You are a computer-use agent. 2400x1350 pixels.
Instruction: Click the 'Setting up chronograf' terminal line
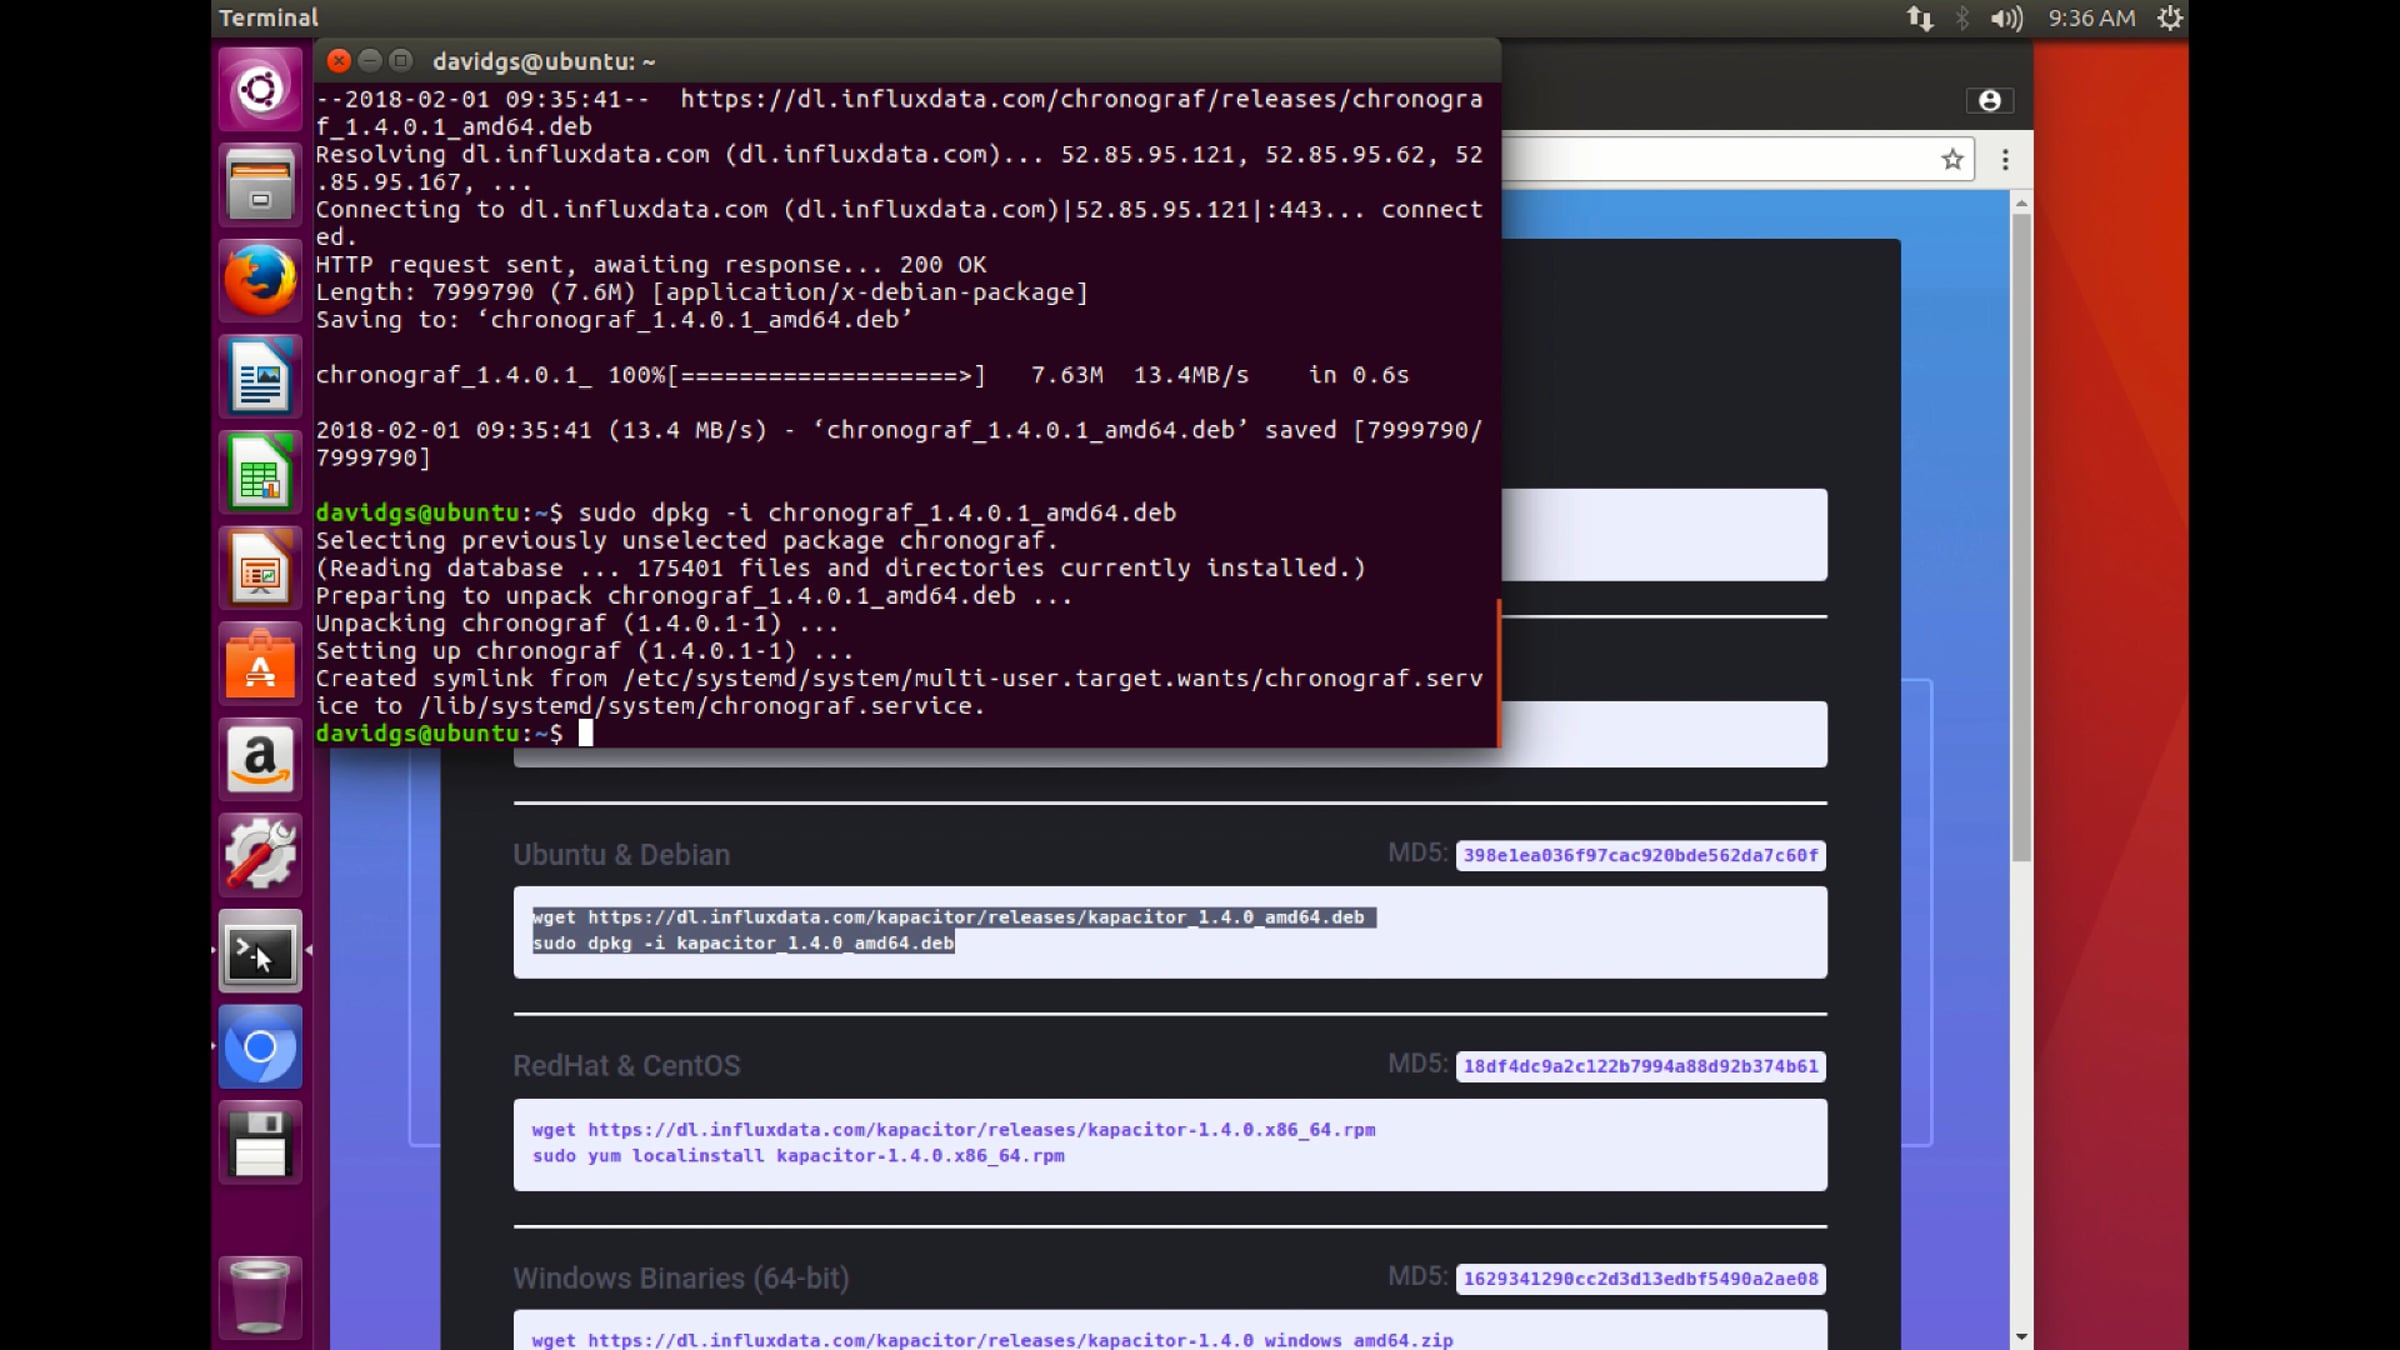tap(584, 651)
